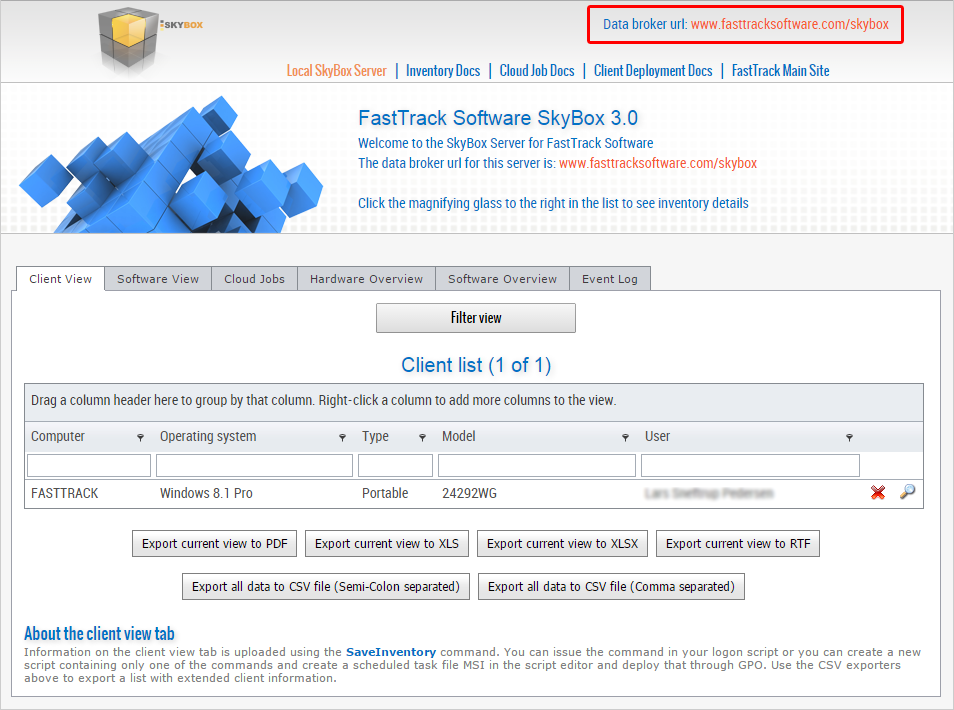The width and height of the screenshot is (954, 710).
Task: Select the Portable type cell
Action: pos(385,493)
